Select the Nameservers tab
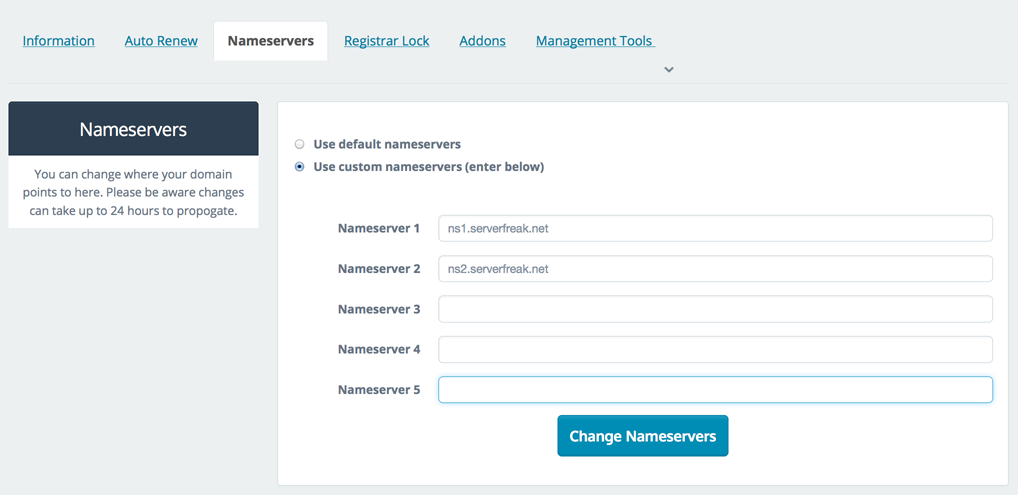1018x495 pixels. click(271, 41)
